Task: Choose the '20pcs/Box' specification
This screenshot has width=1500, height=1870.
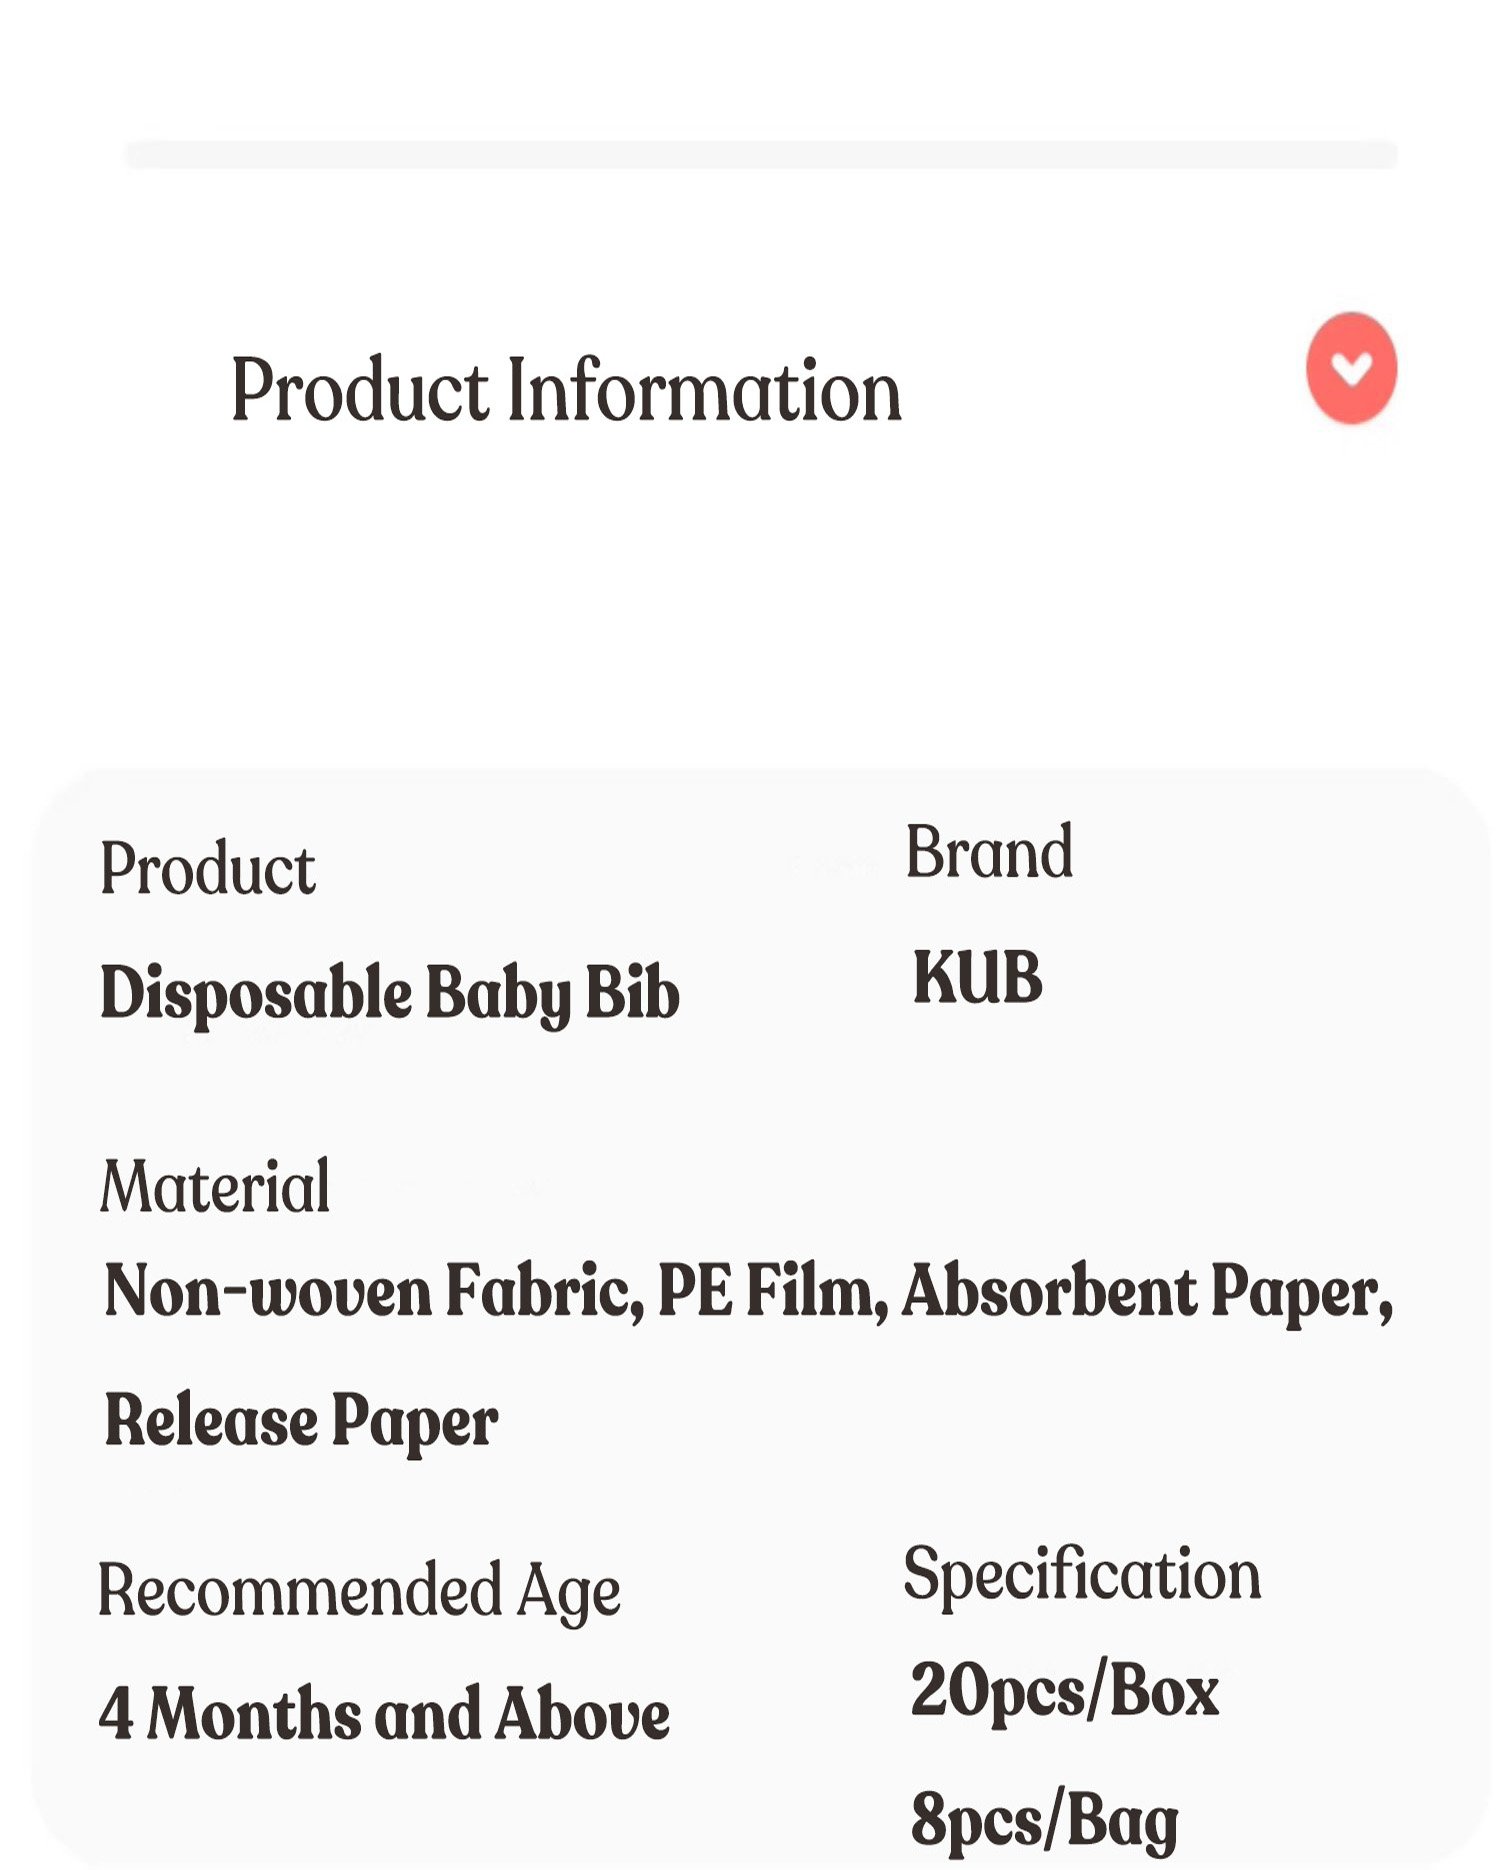Action: point(1064,1690)
